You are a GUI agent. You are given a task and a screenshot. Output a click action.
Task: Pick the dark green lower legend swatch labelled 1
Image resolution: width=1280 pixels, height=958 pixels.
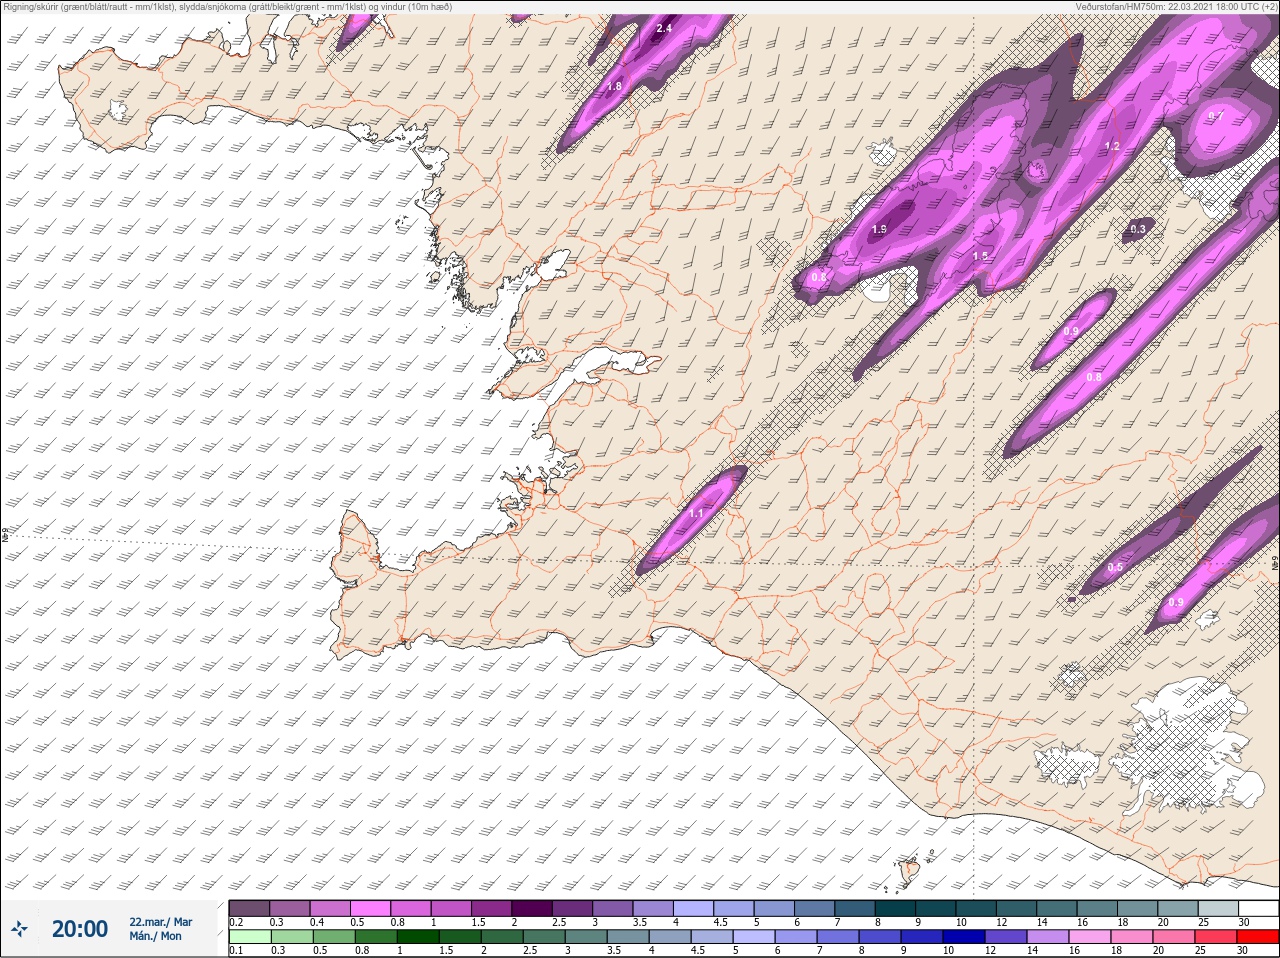(x=417, y=937)
